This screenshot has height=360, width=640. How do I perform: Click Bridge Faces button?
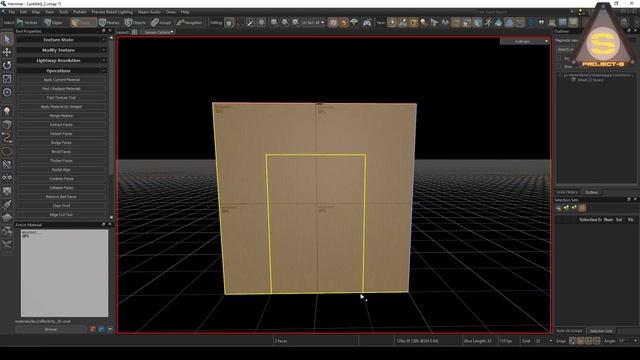pyautogui.click(x=62, y=142)
